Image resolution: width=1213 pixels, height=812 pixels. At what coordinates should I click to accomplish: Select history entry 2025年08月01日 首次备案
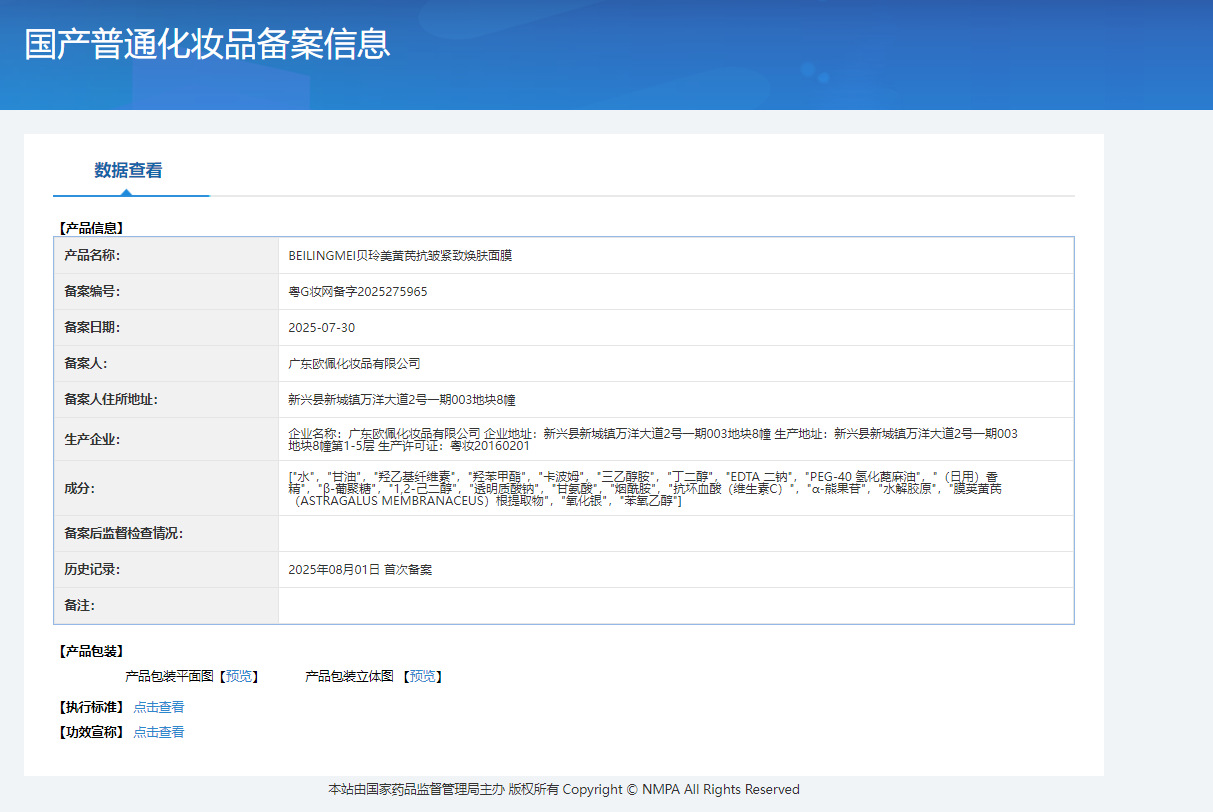[x=360, y=570]
